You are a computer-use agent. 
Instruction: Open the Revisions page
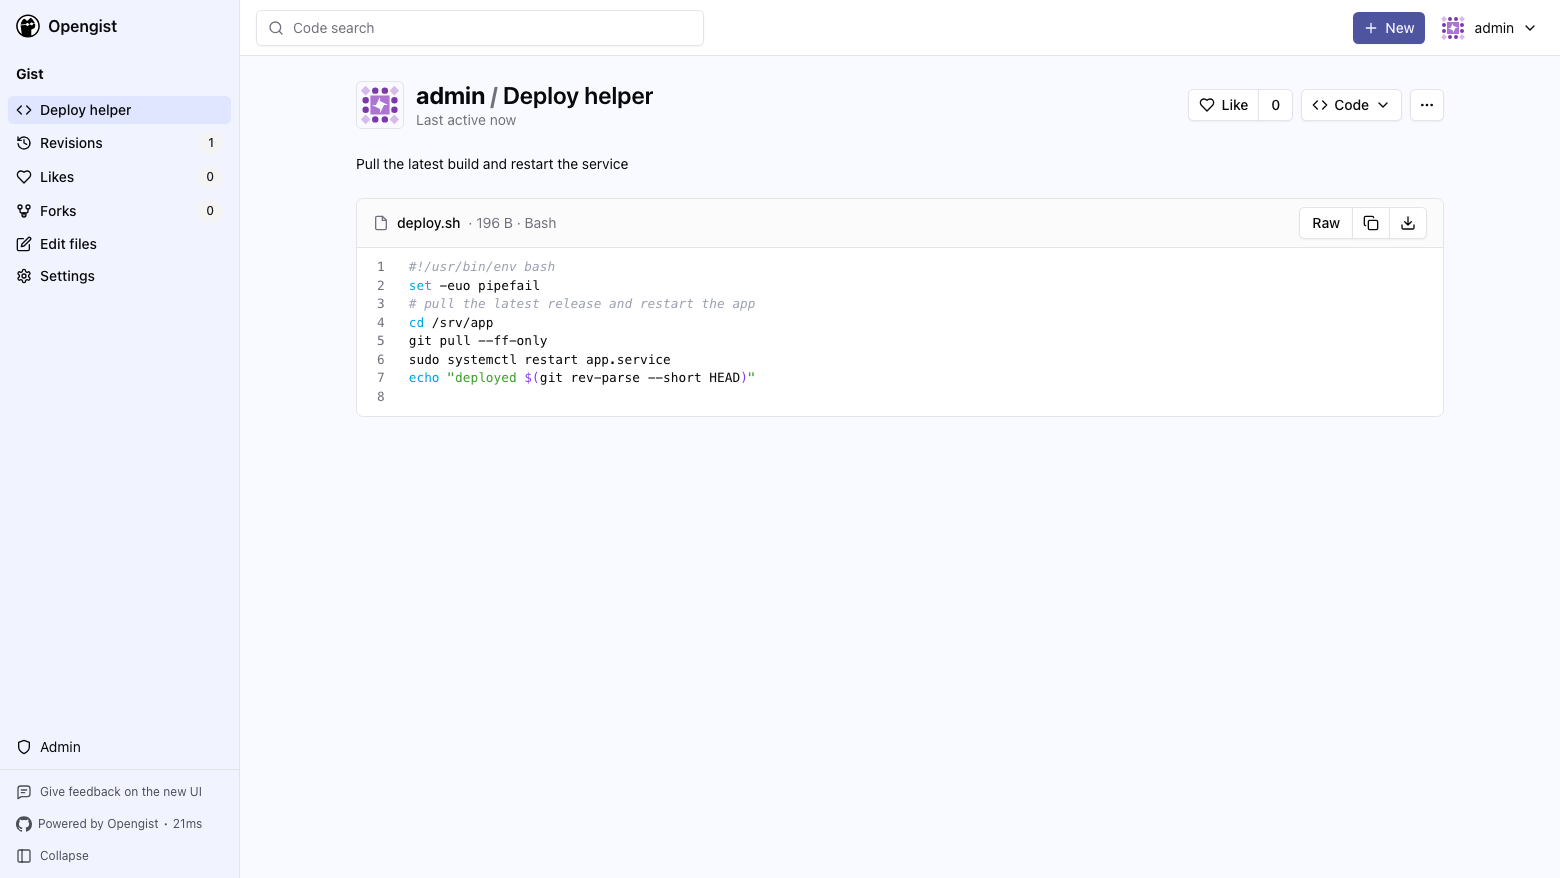pos(119,143)
